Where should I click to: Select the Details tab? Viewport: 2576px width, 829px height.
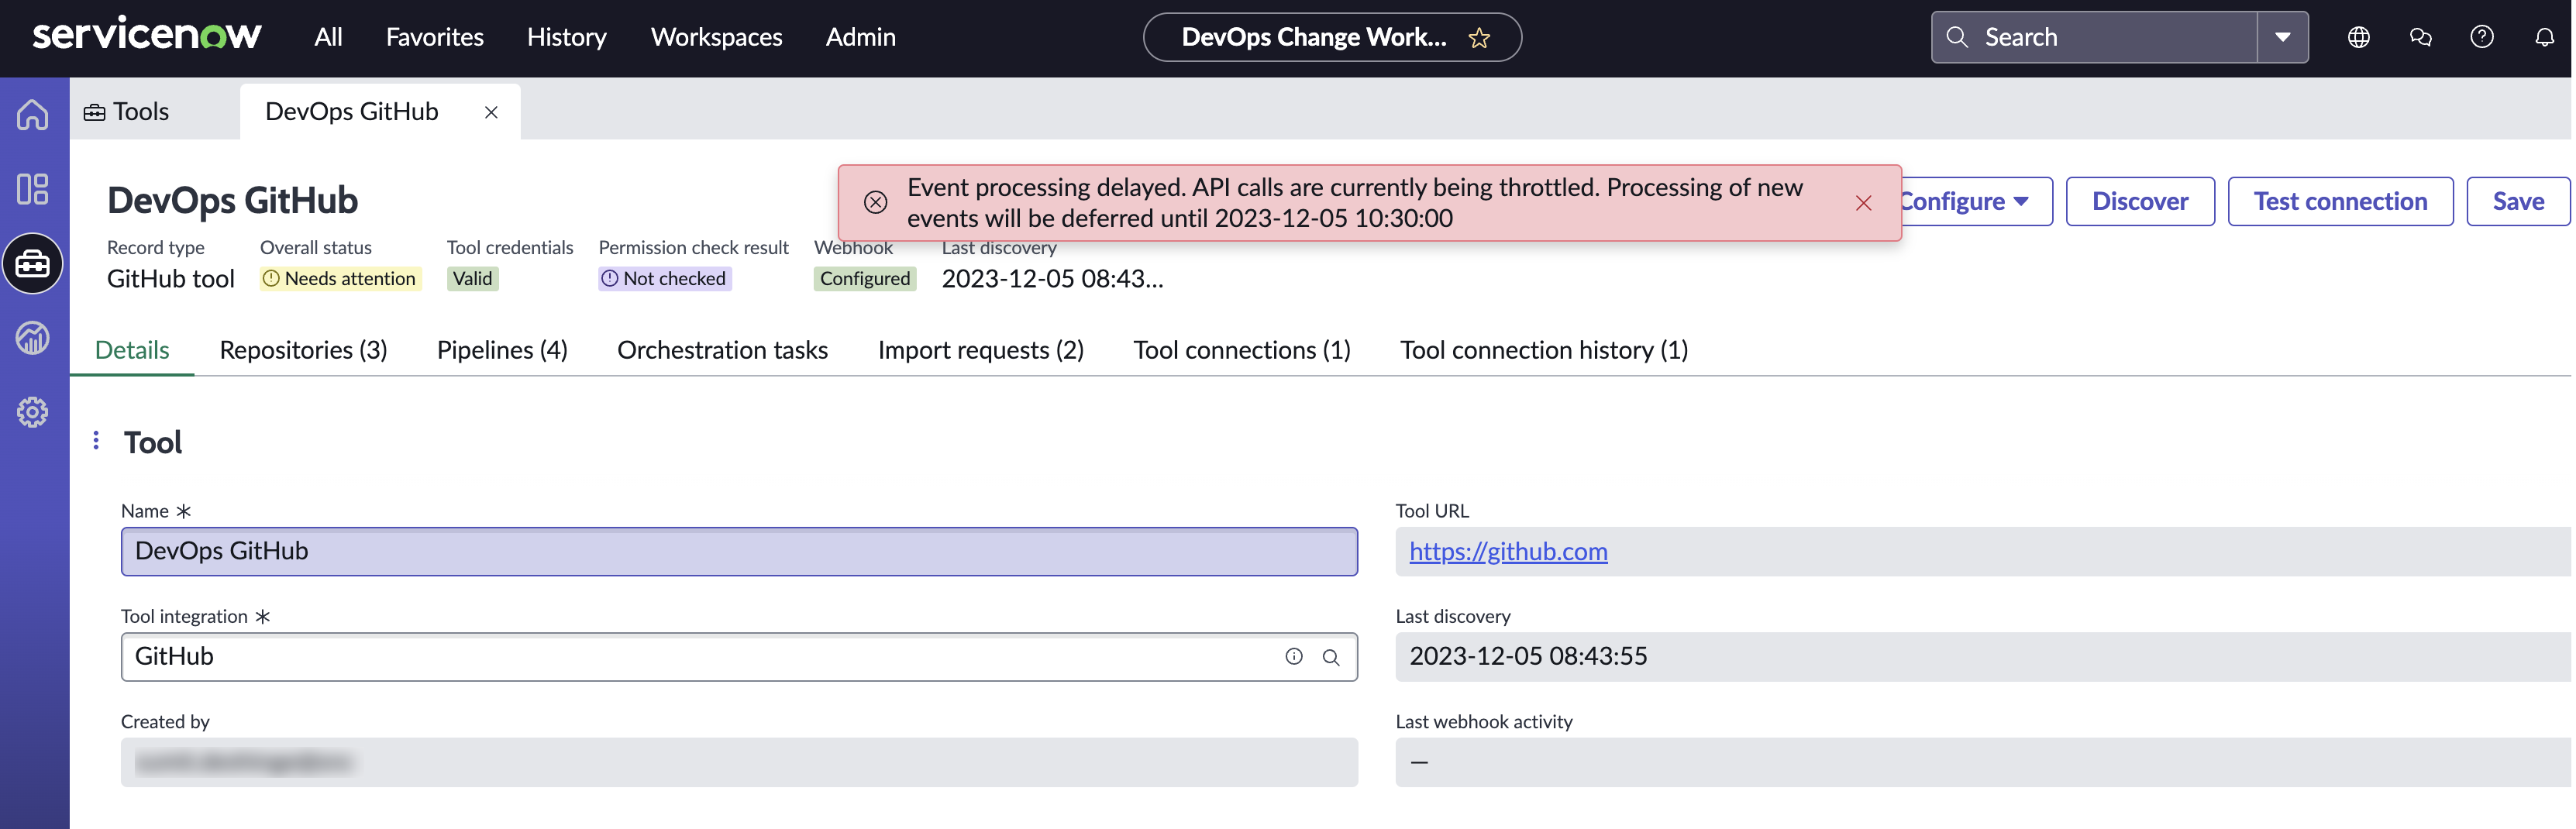click(x=132, y=350)
